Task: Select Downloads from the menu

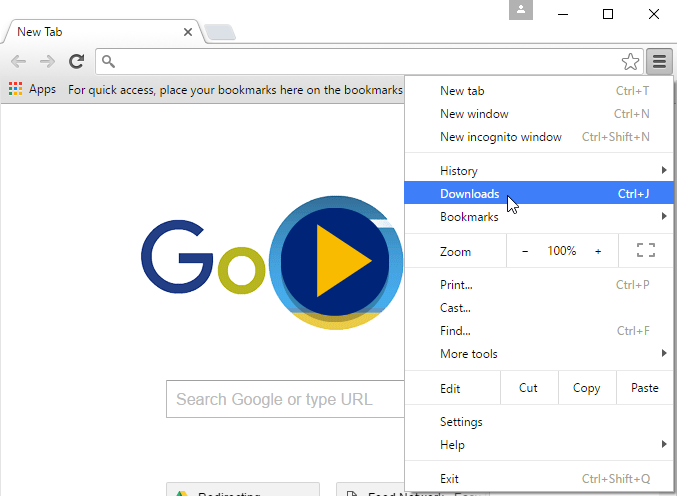Action: [x=470, y=194]
